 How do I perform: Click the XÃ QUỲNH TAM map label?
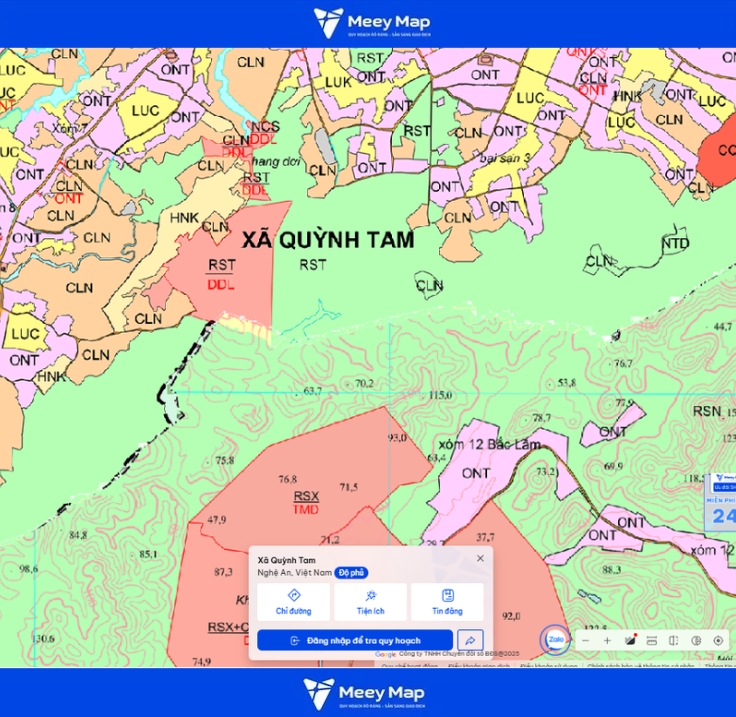coord(328,240)
